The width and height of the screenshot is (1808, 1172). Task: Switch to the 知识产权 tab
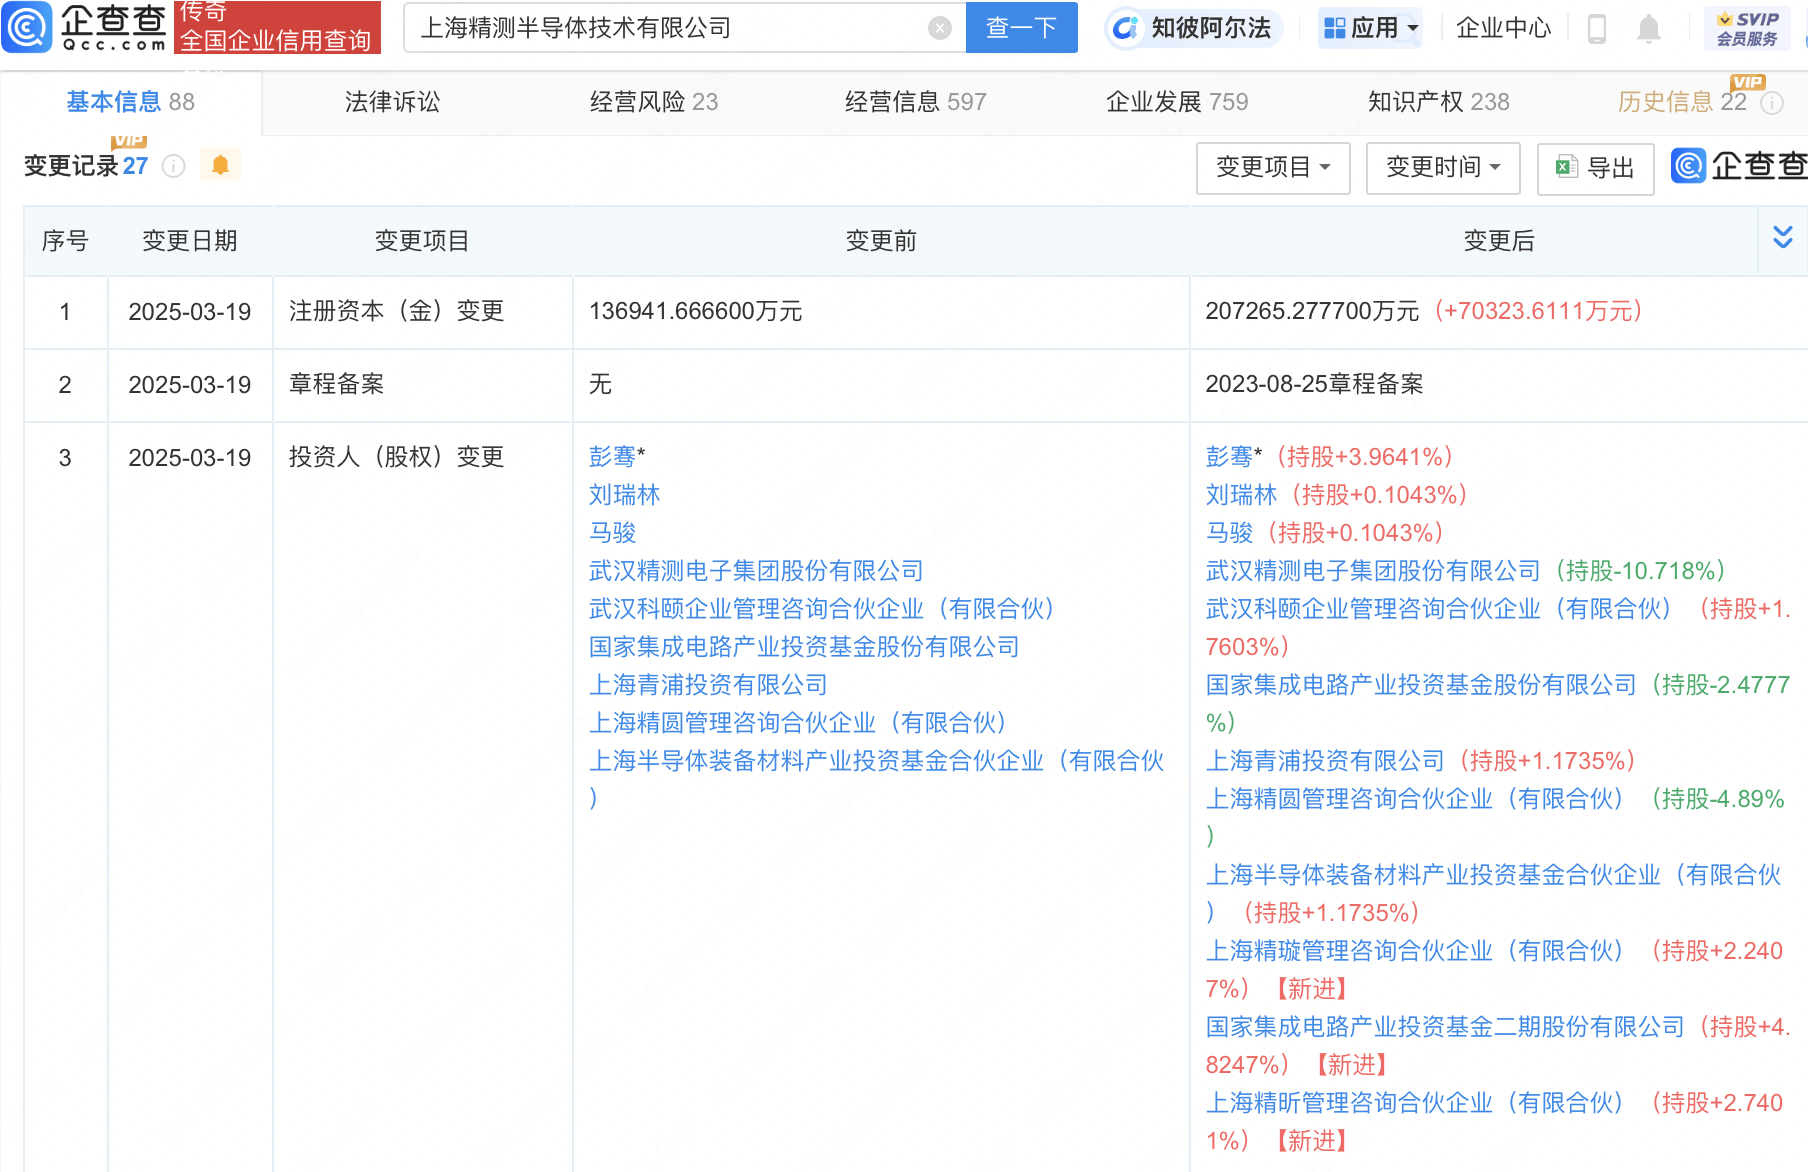[x=1438, y=102]
